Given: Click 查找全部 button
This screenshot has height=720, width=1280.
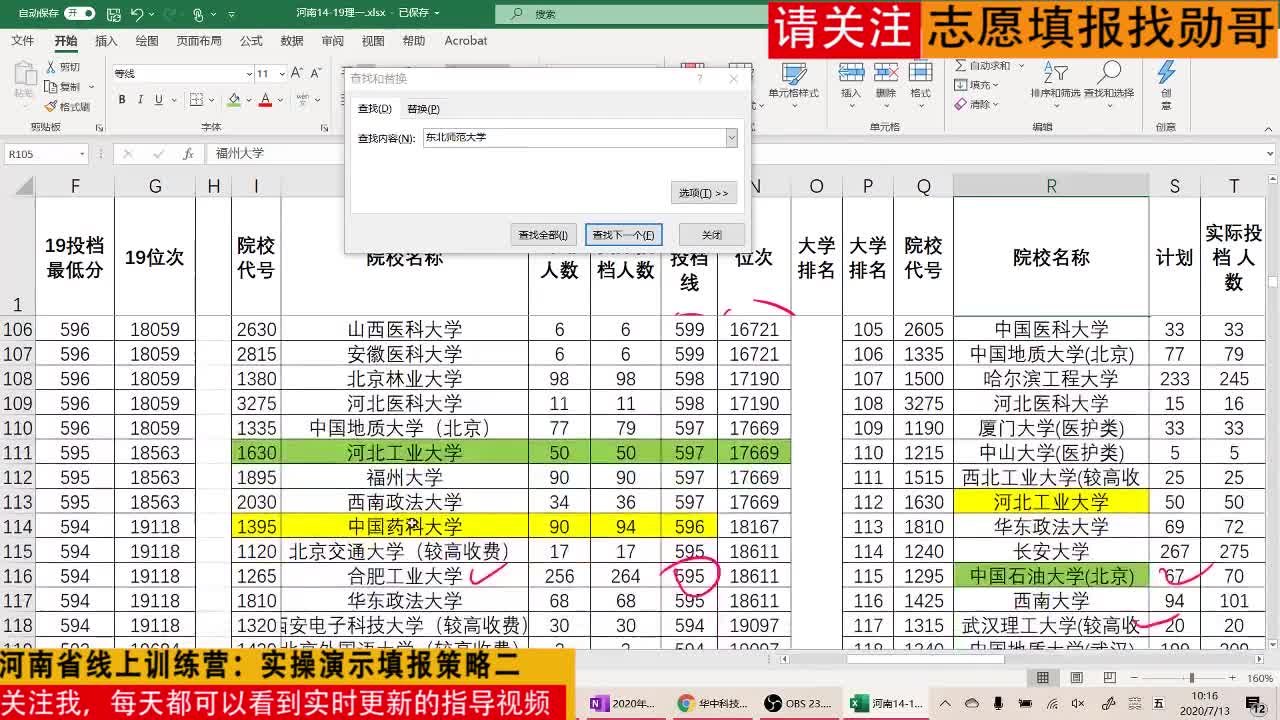Looking at the screenshot, I should pos(543,235).
